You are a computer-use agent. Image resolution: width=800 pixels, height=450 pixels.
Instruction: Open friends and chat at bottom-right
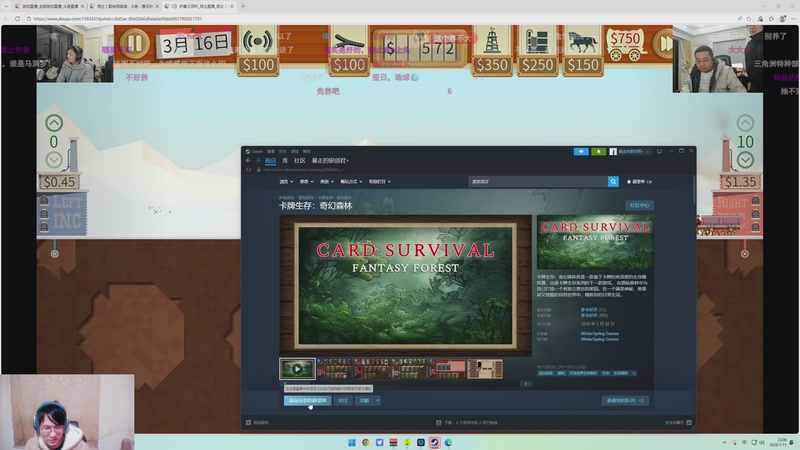pos(678,422)
